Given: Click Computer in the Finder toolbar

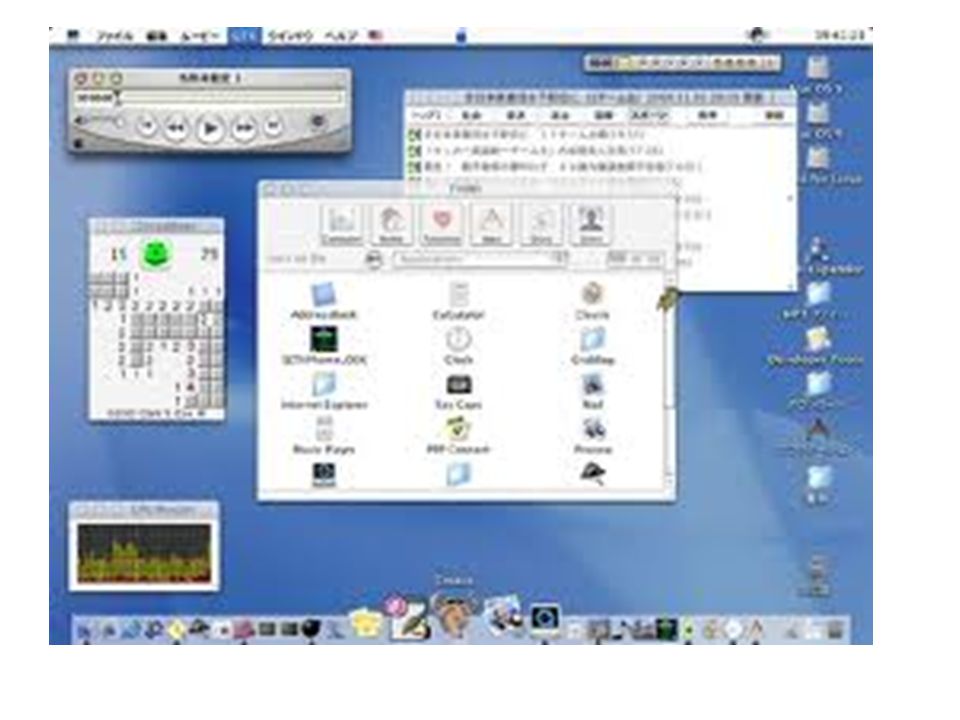Looking at the screenshot, I should [x=341, y=225].
